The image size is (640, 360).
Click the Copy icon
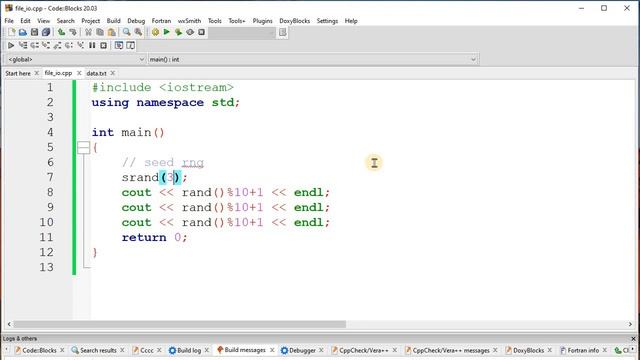coord(100,32)
